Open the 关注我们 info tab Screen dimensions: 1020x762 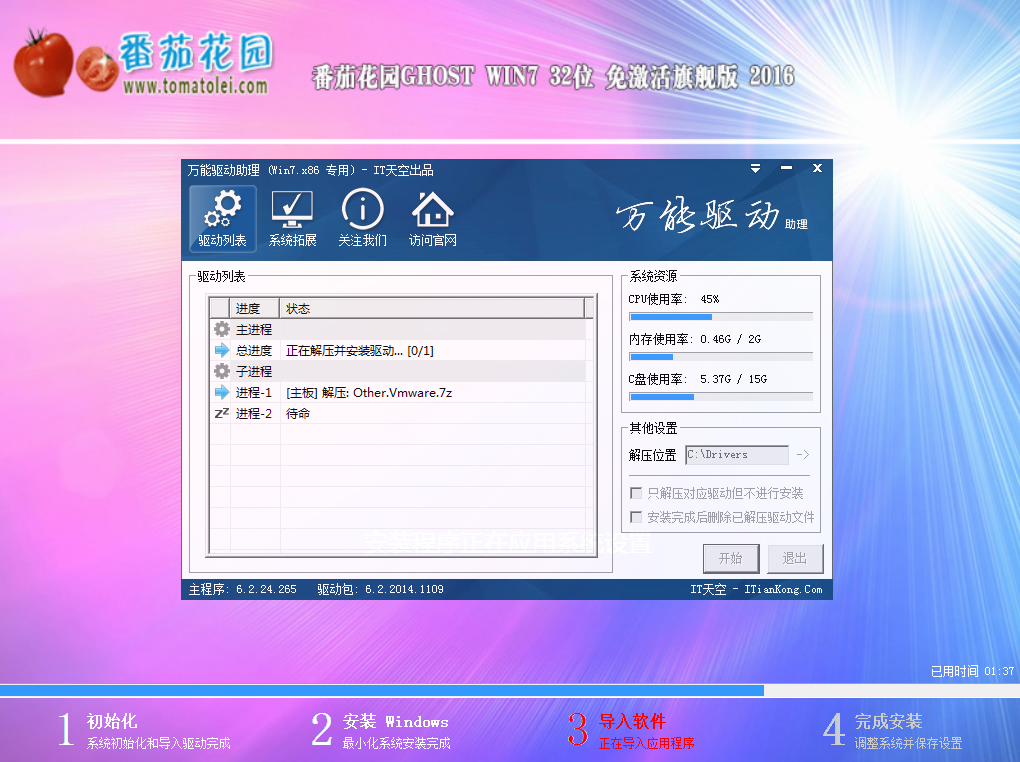point(362,219)
